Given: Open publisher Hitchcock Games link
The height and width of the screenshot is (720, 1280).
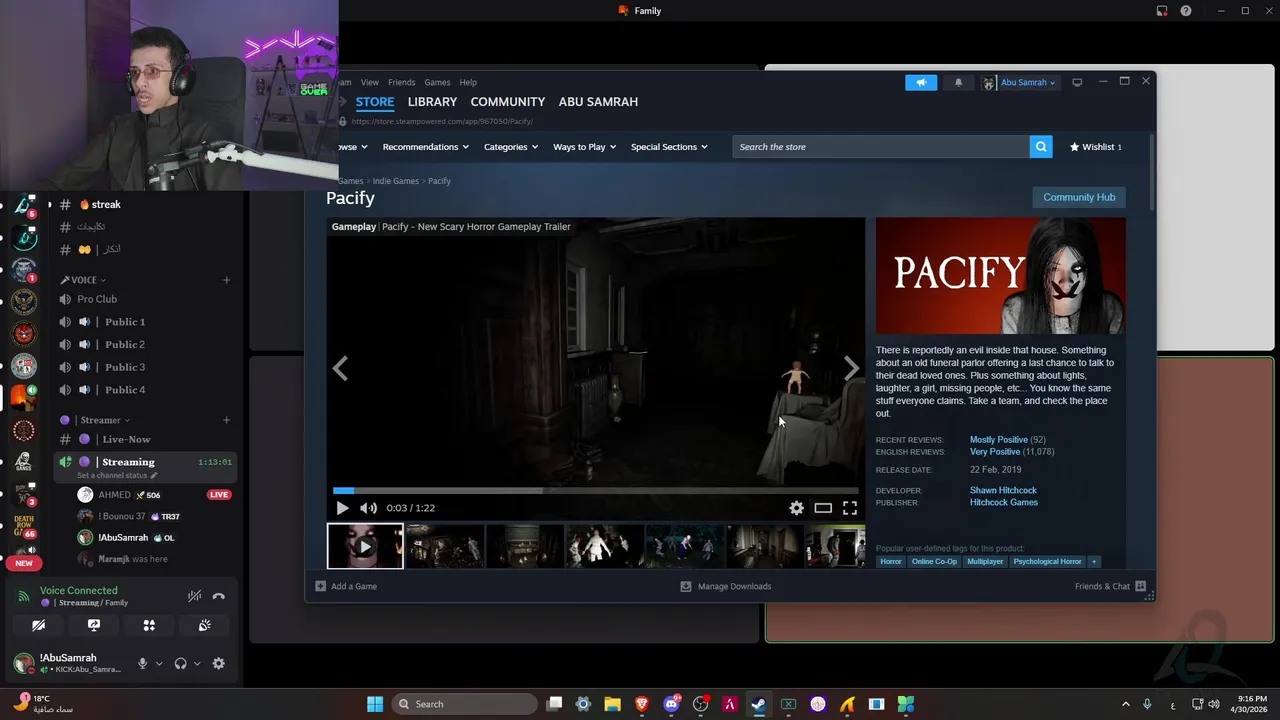Looking at the screenshot, I should coord(1004,502).
